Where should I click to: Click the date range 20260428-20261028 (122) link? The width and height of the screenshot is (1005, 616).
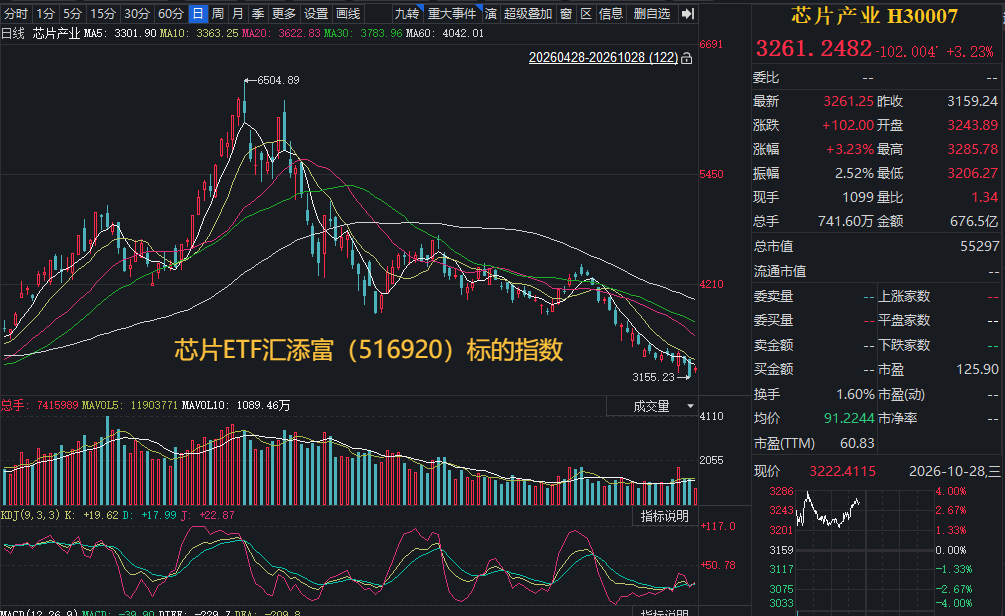603,58
